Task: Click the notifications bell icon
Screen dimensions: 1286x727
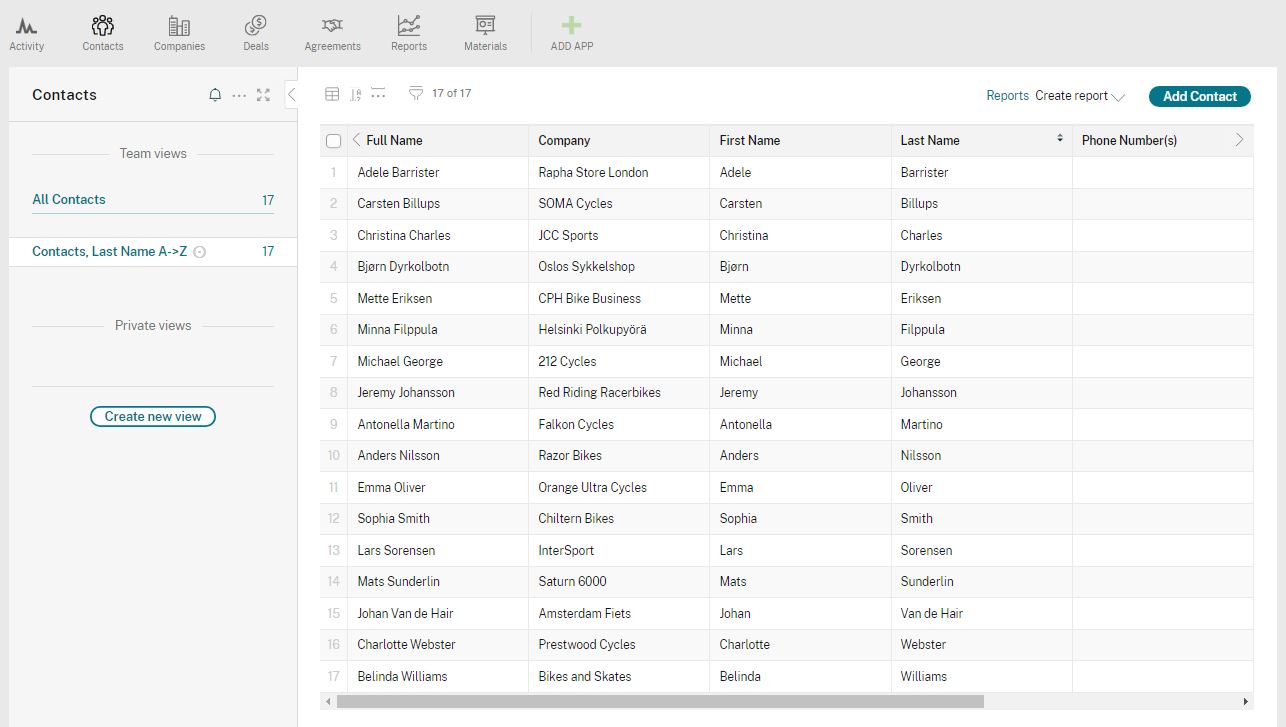Action: tap(215, 95)
